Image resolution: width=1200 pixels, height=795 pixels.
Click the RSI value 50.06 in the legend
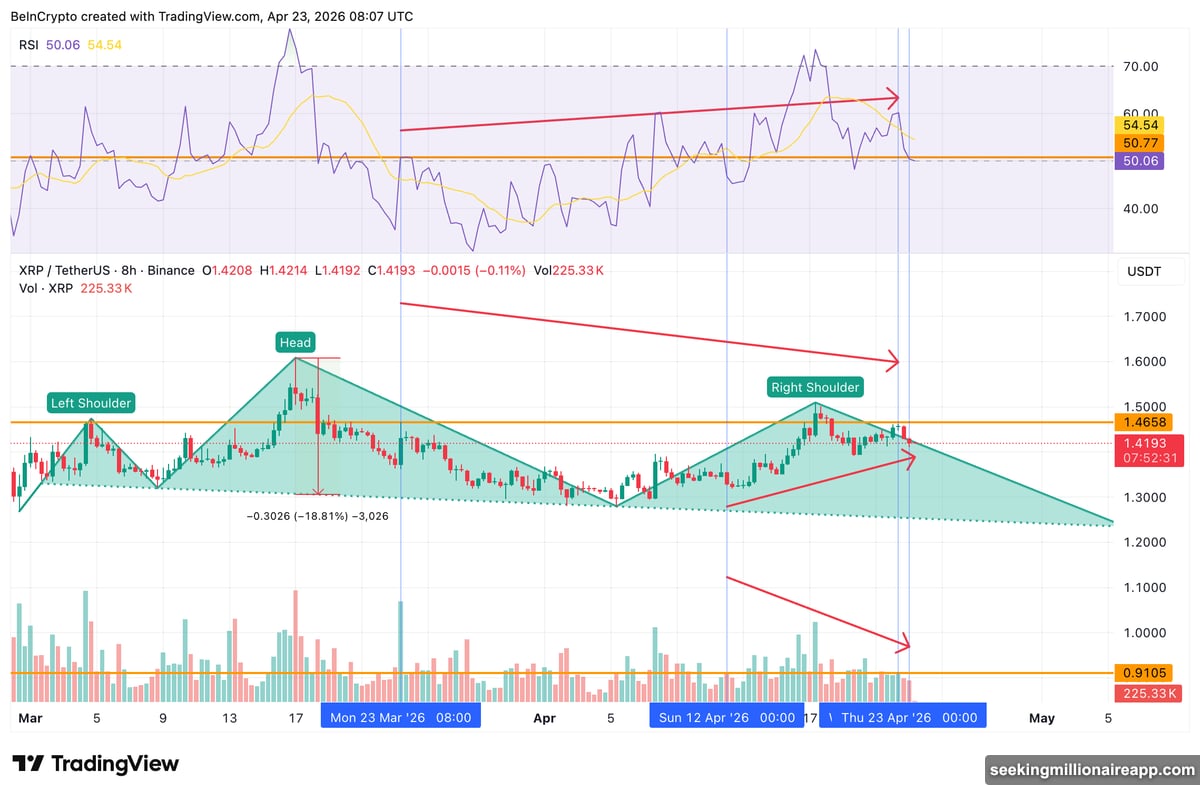coord(62,44)
